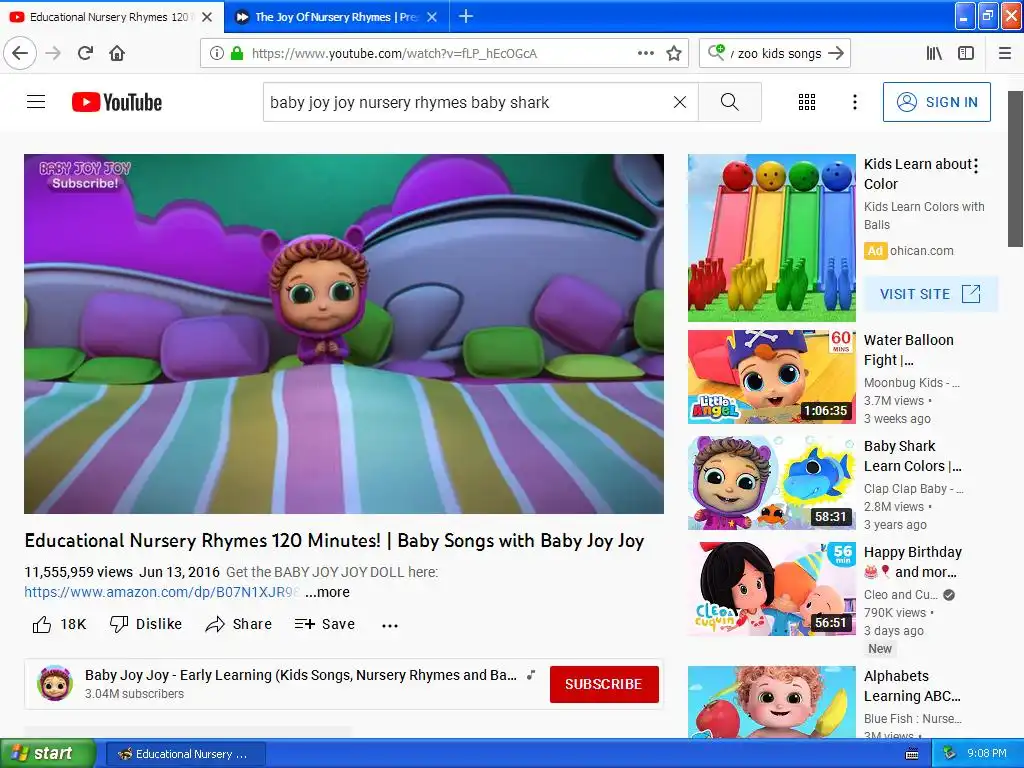Like the video with thumbs up icon
The height and width of the screenshot is (768, 1024).
coord(42,624)
